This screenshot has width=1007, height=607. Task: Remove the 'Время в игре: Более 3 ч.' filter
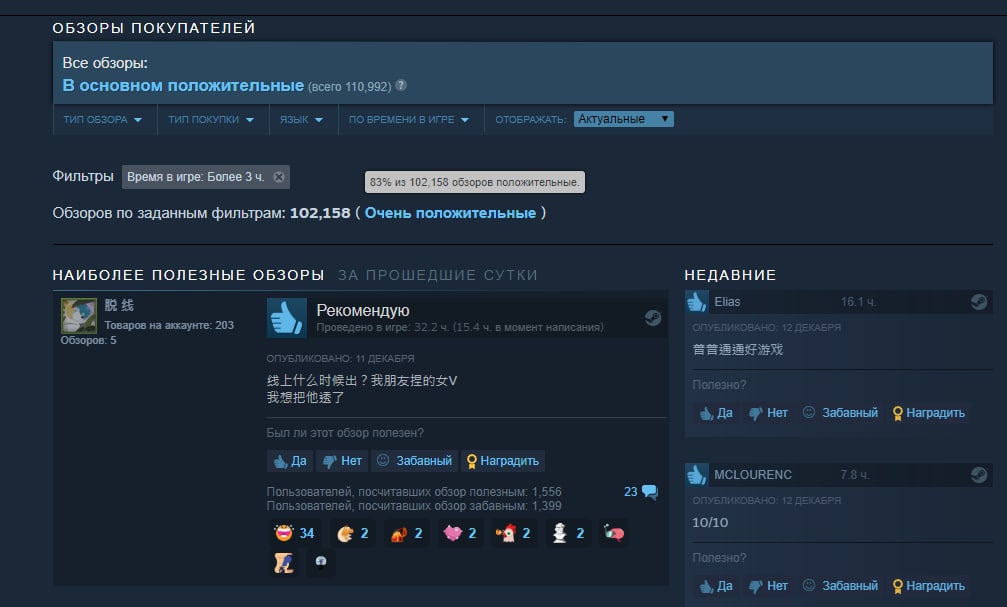pos(279,177)
